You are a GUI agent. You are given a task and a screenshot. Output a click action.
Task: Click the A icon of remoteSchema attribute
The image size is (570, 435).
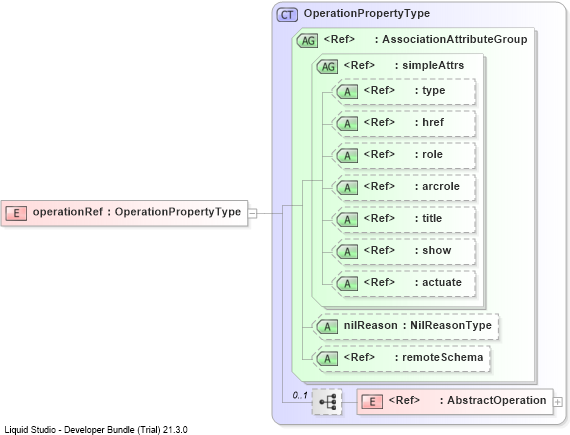327,359
